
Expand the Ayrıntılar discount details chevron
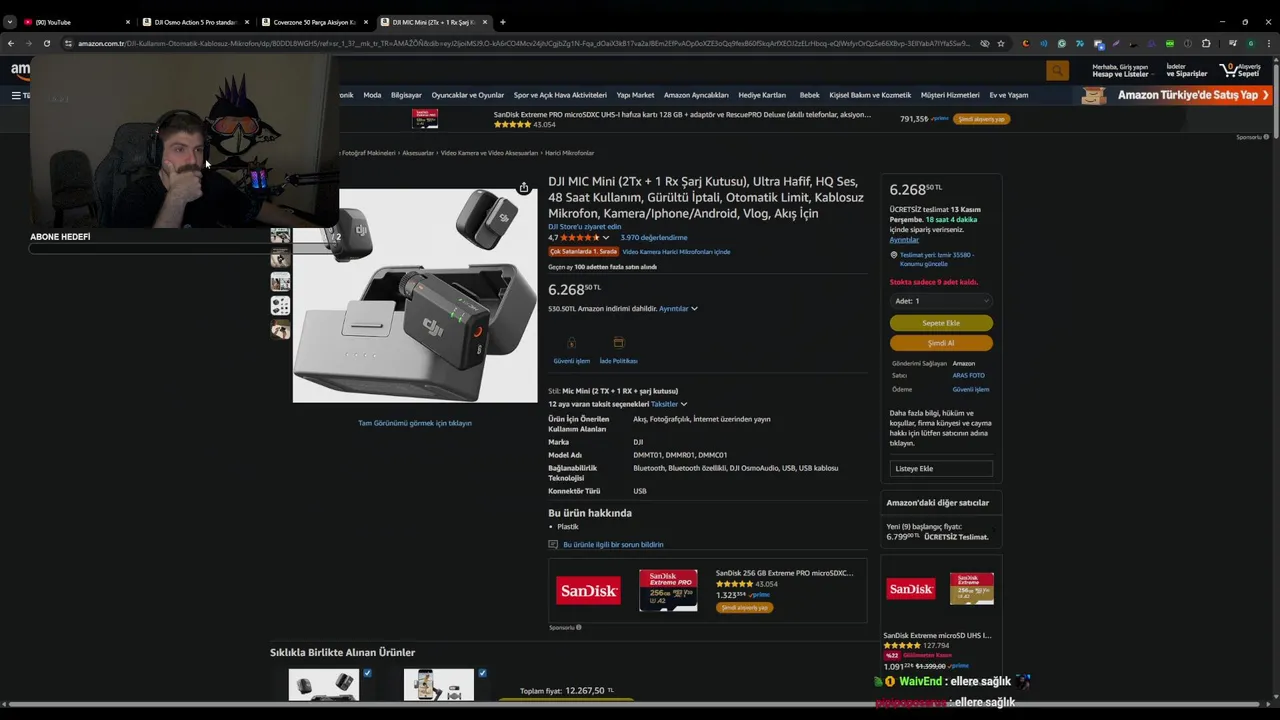694,309
